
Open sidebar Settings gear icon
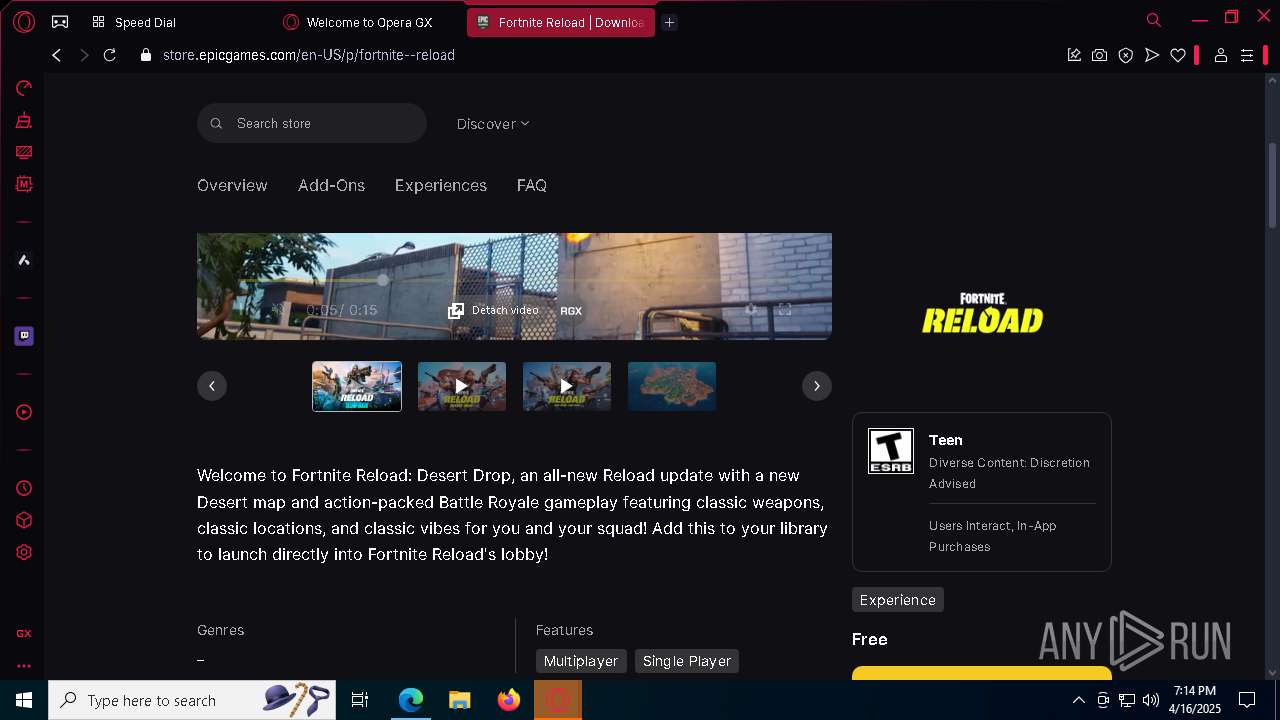(24, 552)
